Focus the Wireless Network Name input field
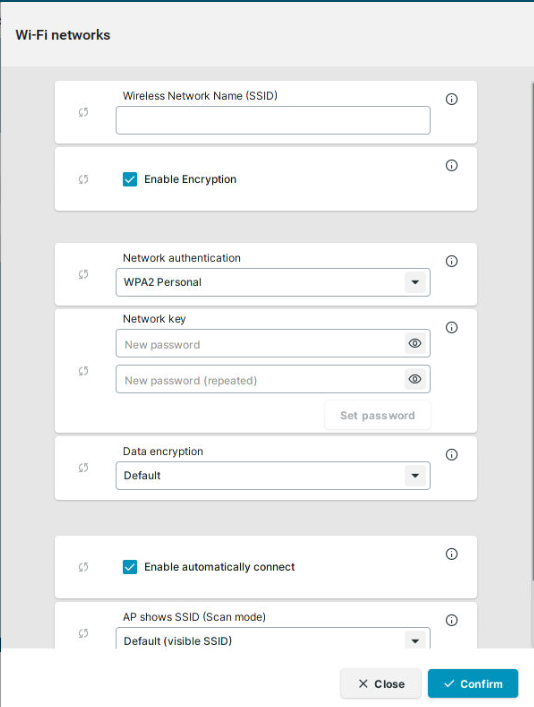 coord(273,120)
